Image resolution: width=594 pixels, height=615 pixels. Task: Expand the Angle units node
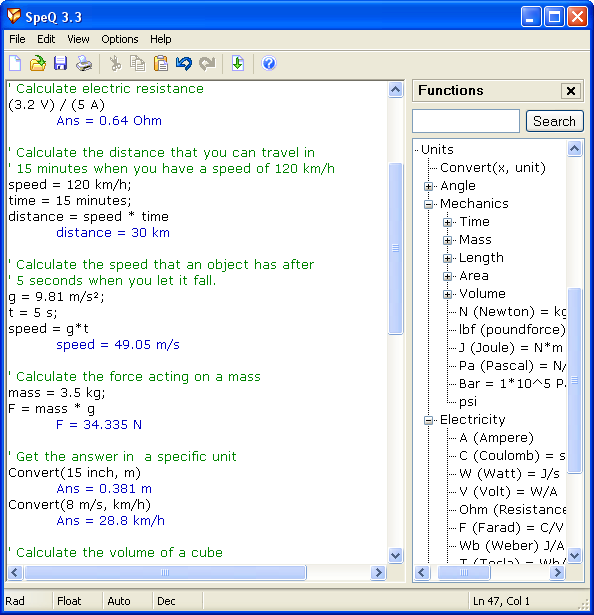click(428, 186)
